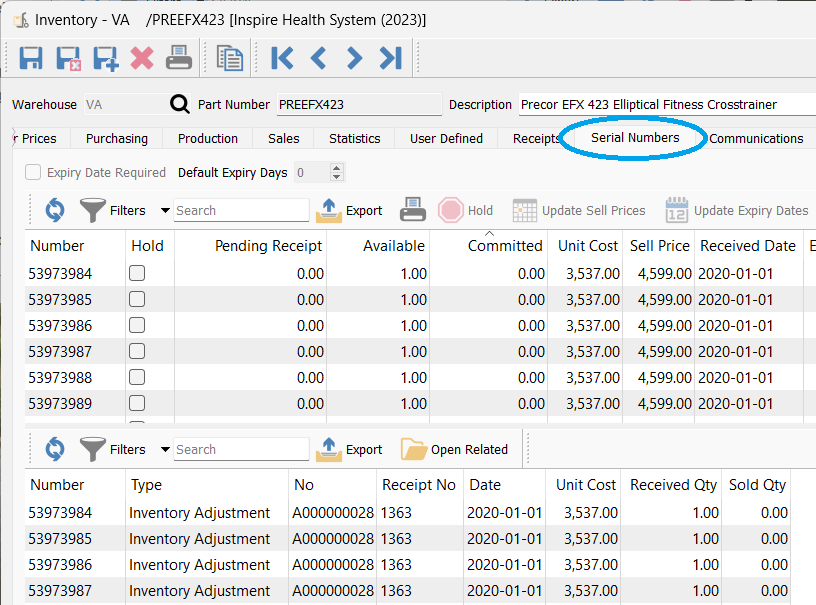Open the upper Filters dropdown arrow
Image resolution: width=816 pixels, height=605 pixels.
click(165, 211)
